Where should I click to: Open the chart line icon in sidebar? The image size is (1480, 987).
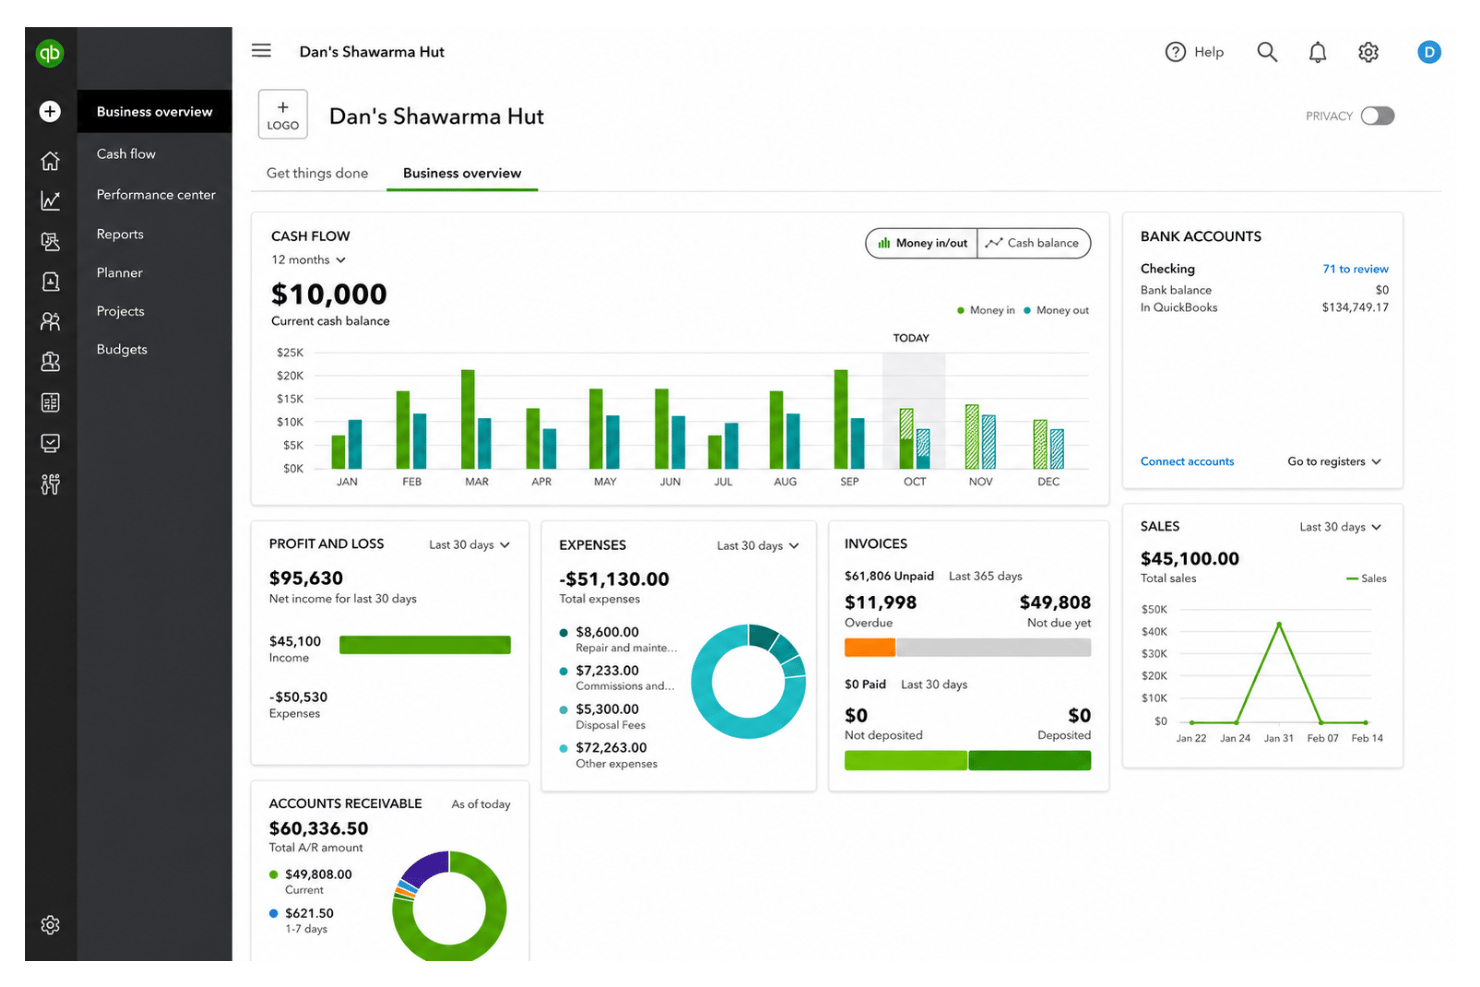(x=50, y=201)
